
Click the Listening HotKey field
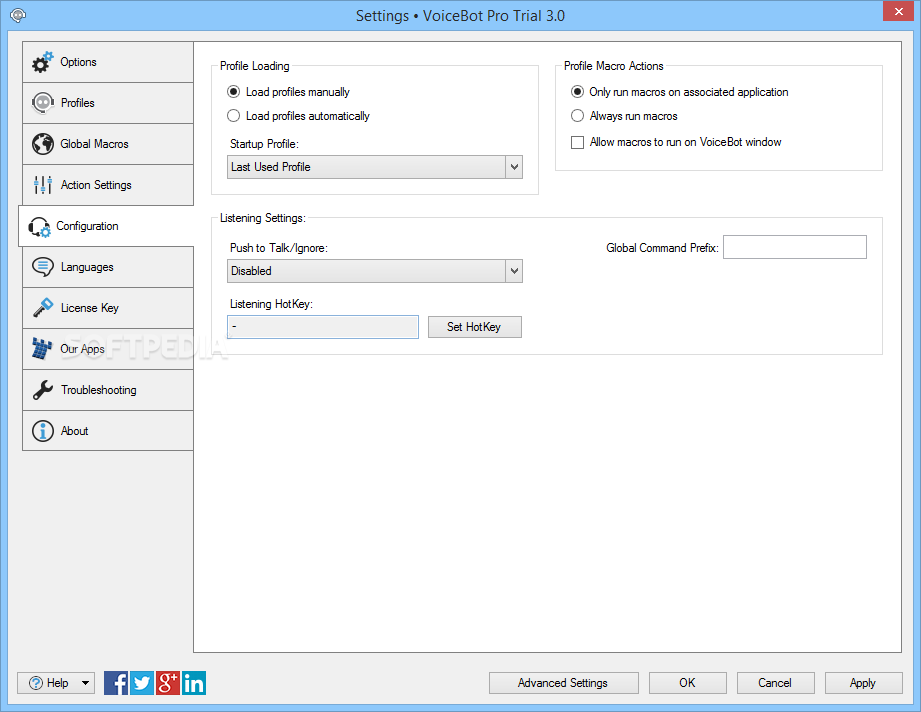(323, 327)
